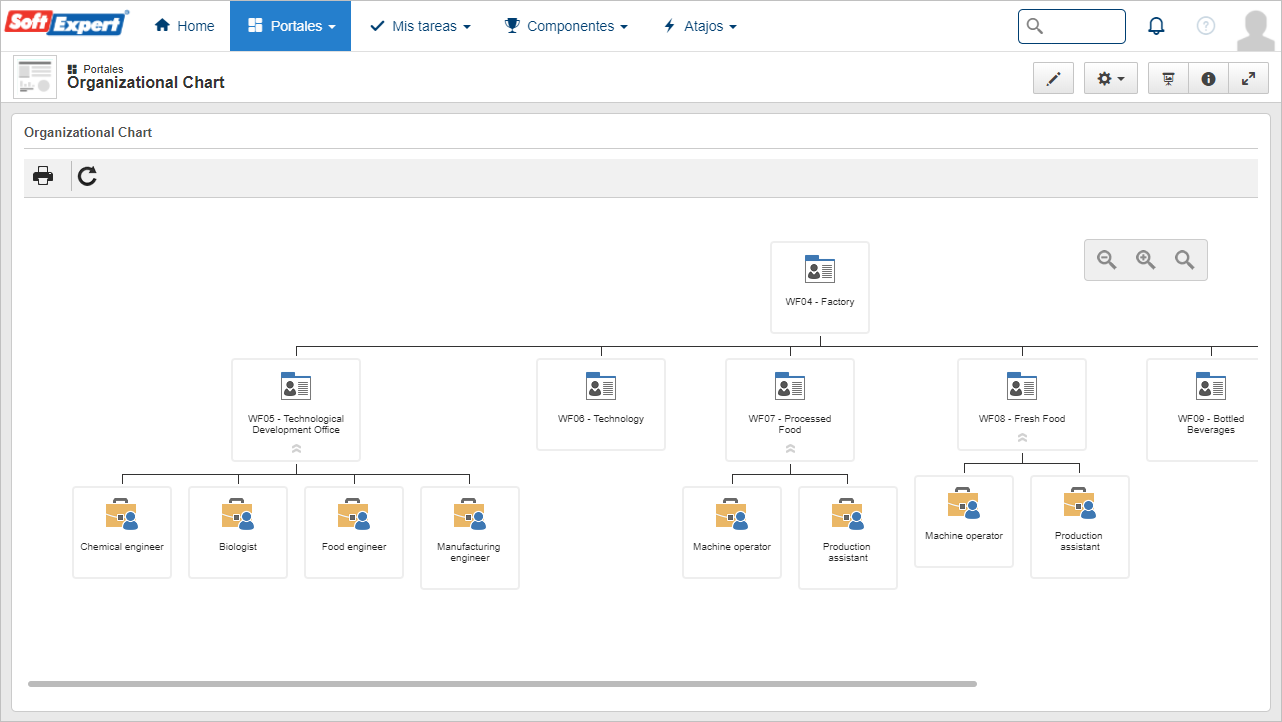Viewport: 1282px width, 722px height.
Task: Select the WF06 - Technology department icon
Action: coord(601,386)
